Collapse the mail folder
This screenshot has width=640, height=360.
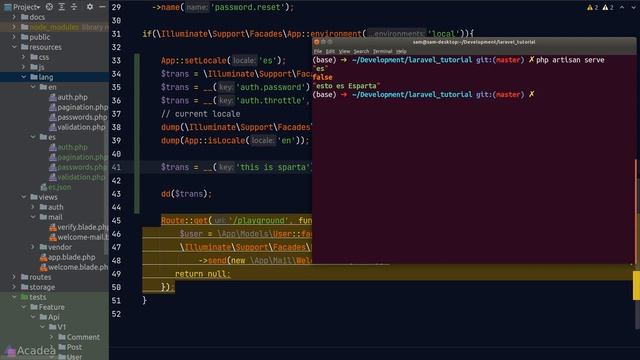tap(33, 217)
